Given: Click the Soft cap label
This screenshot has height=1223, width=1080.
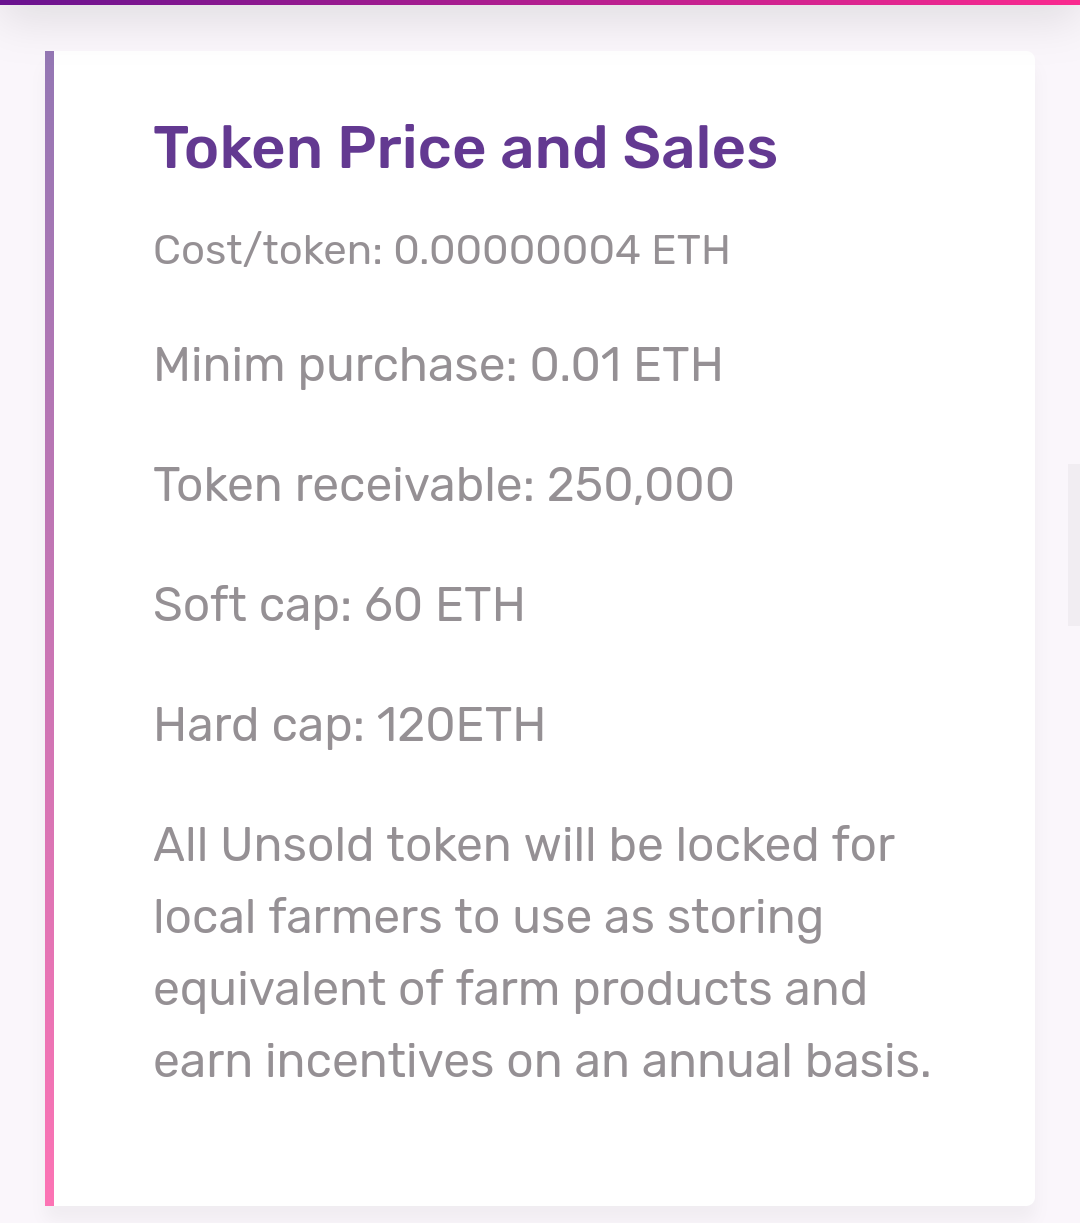Looking at the screenshot, I should tap(252, 605).
